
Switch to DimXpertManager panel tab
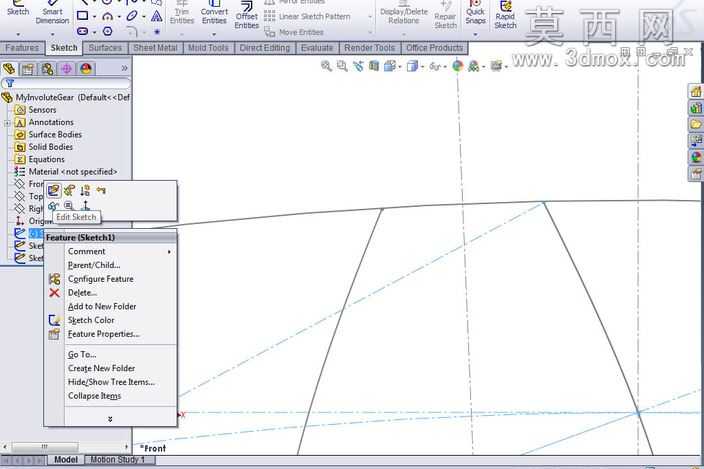66,69
